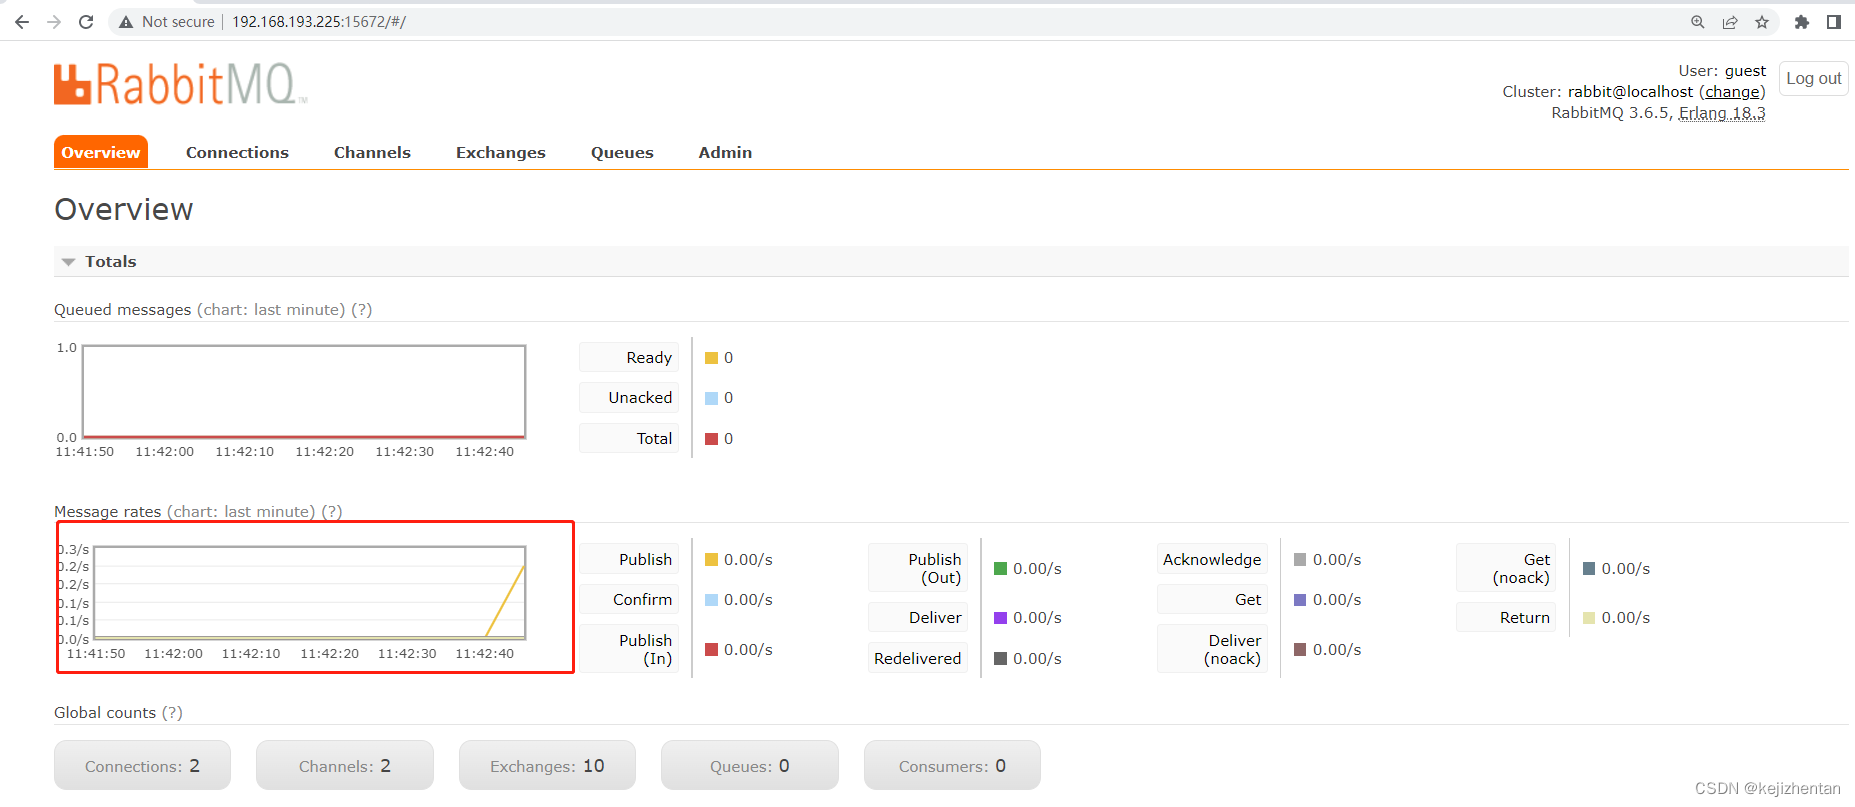Click the browser forward arrow
The height and width of the screenshot is (807, 1855).
54,22
